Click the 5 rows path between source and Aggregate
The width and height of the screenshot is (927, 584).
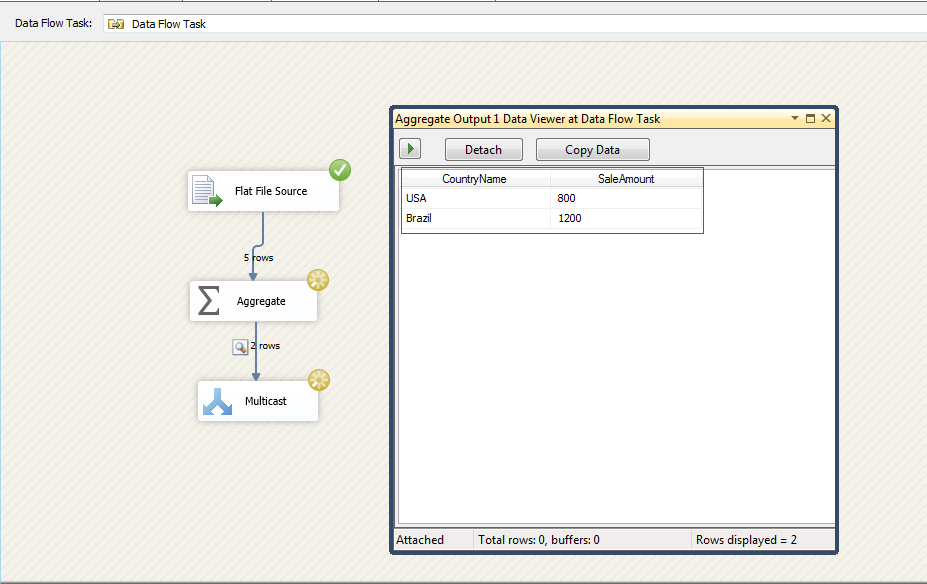[x=257, y=257]
